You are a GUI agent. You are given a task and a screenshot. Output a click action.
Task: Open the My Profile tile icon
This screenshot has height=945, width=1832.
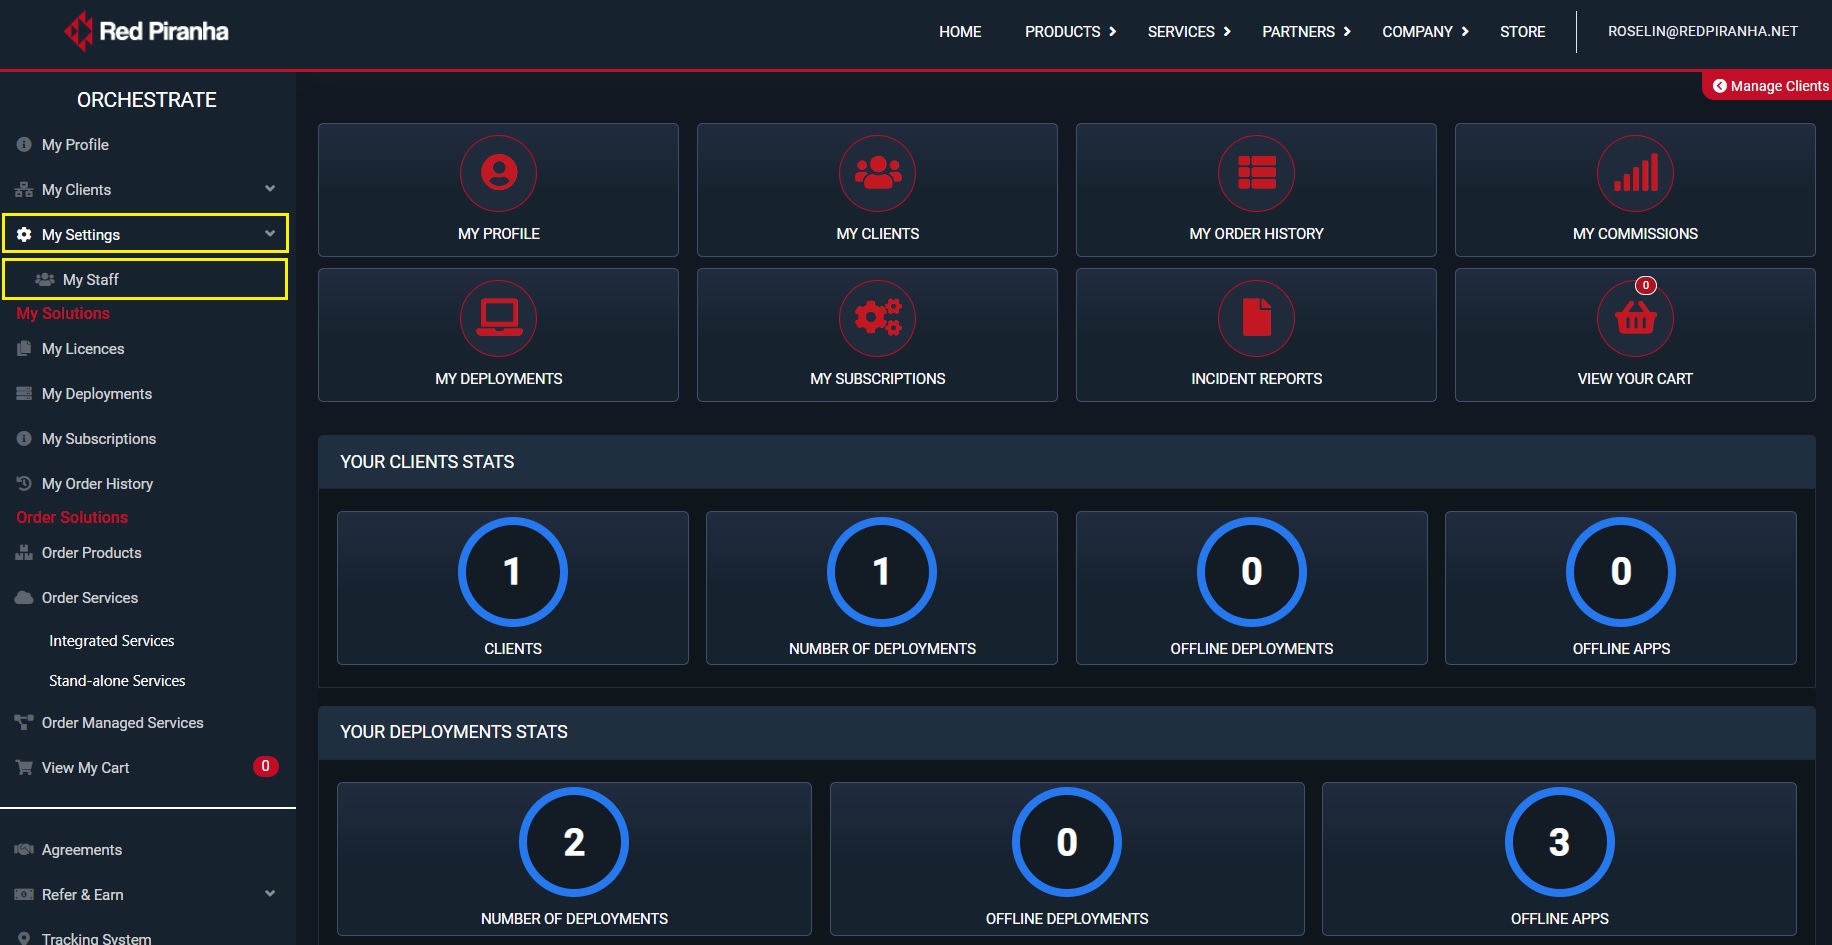[498, 173]
